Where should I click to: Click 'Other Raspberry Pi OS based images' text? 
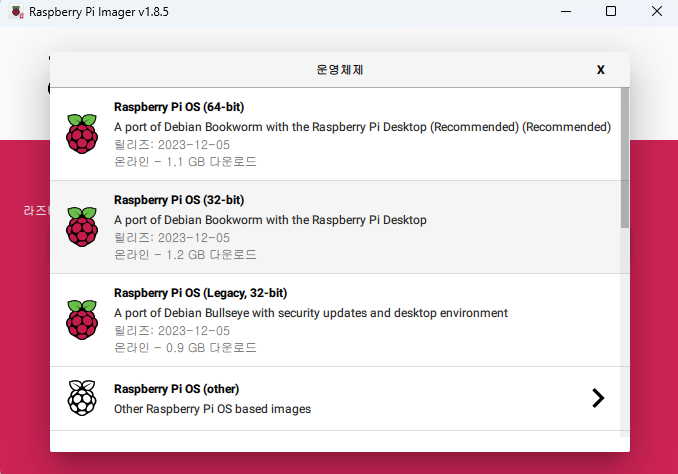[212, 409]
